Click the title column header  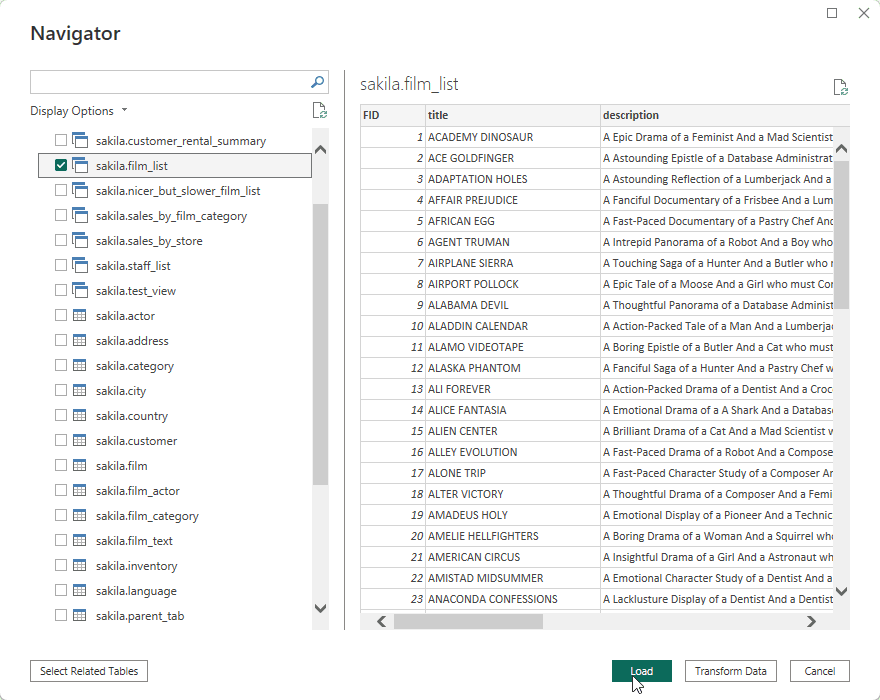point(512,115)
